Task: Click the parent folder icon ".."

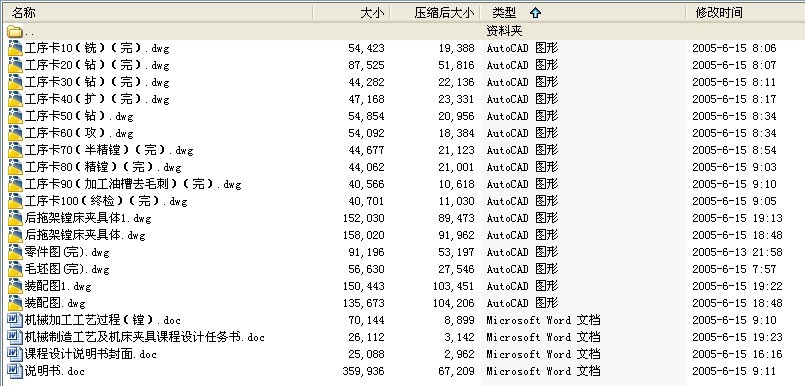Action: click(14, 31)
